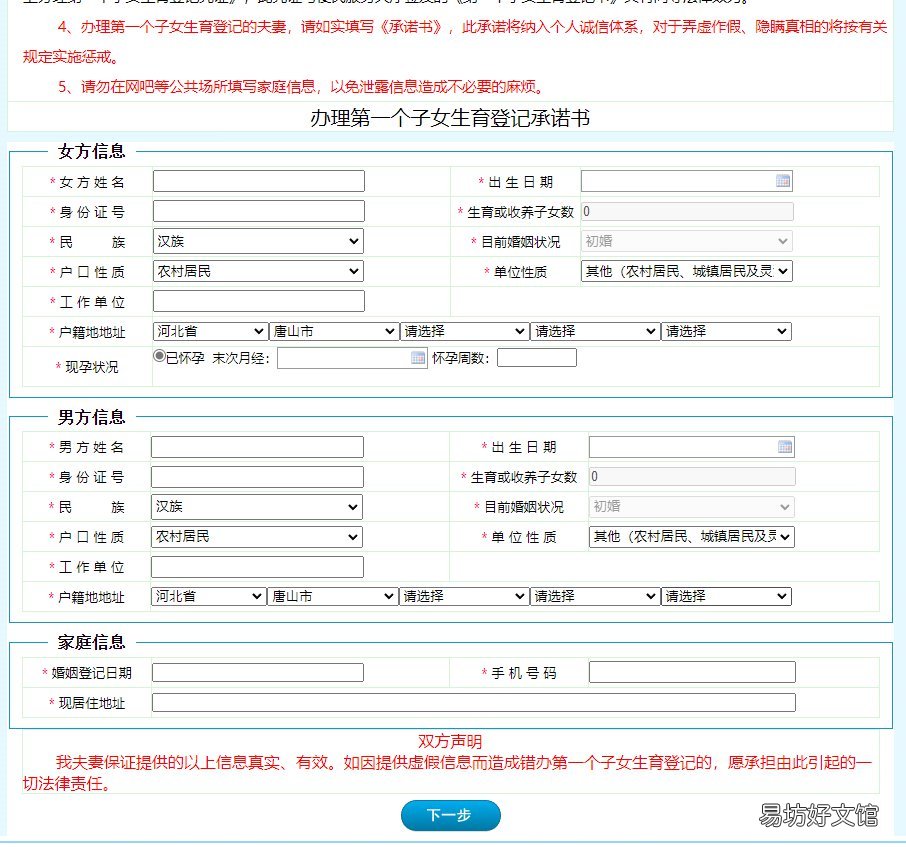This screenshot has width=906, height=847.
Task: Click woman's 生育或收养子女数 field
Action: 687,211
